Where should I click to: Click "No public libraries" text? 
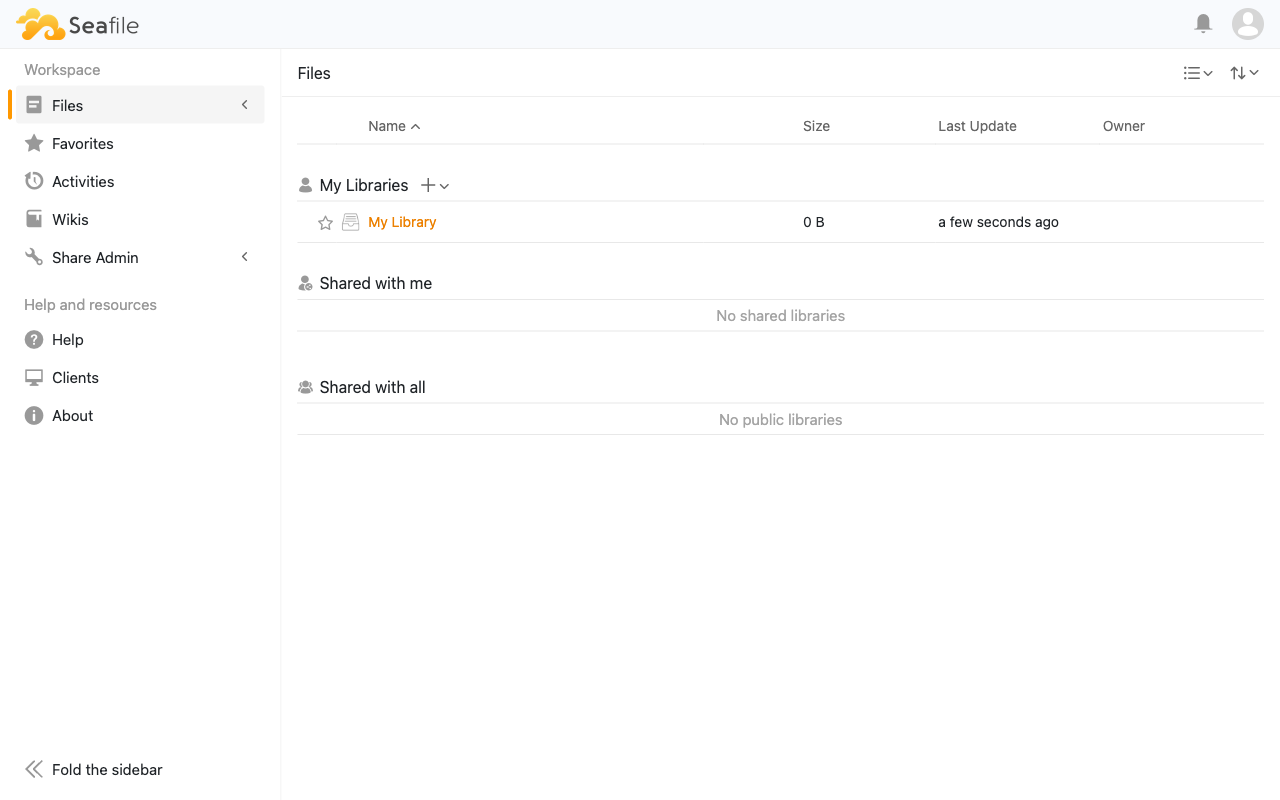tap(781, 419)
